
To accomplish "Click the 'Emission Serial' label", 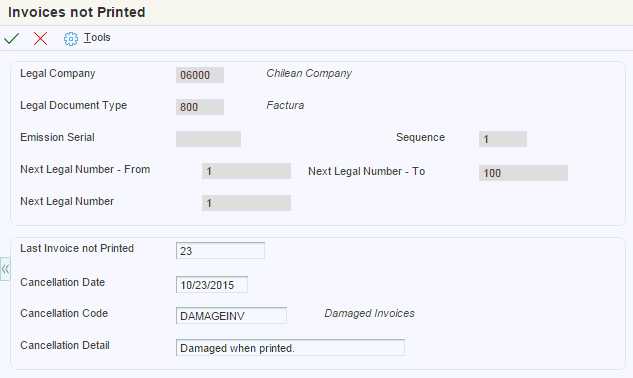I will [x=57, y=137].
